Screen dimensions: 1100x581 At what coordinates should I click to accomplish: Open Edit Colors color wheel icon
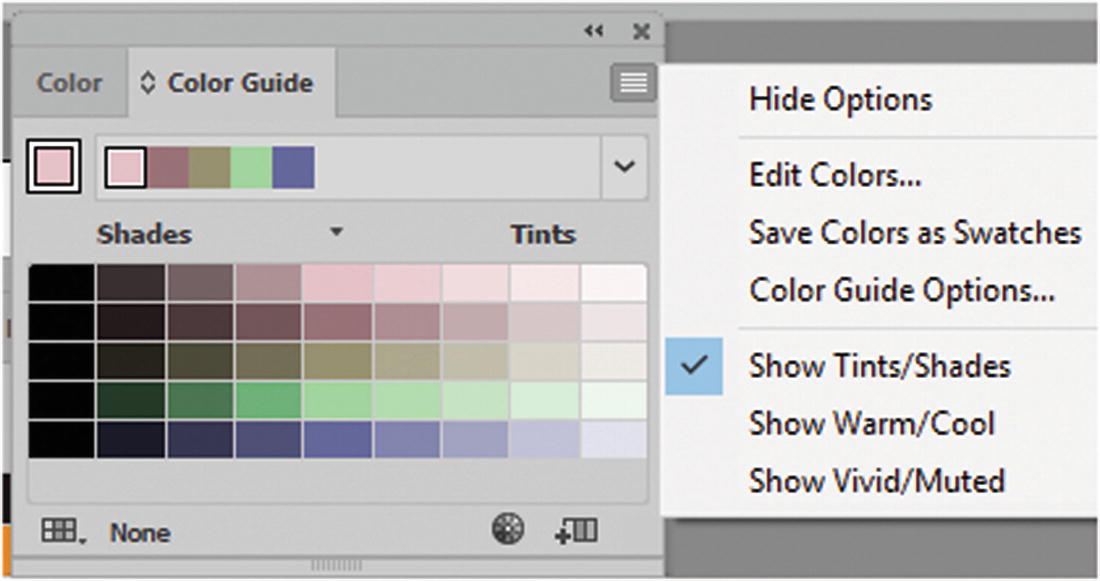[x=509, y=530]
